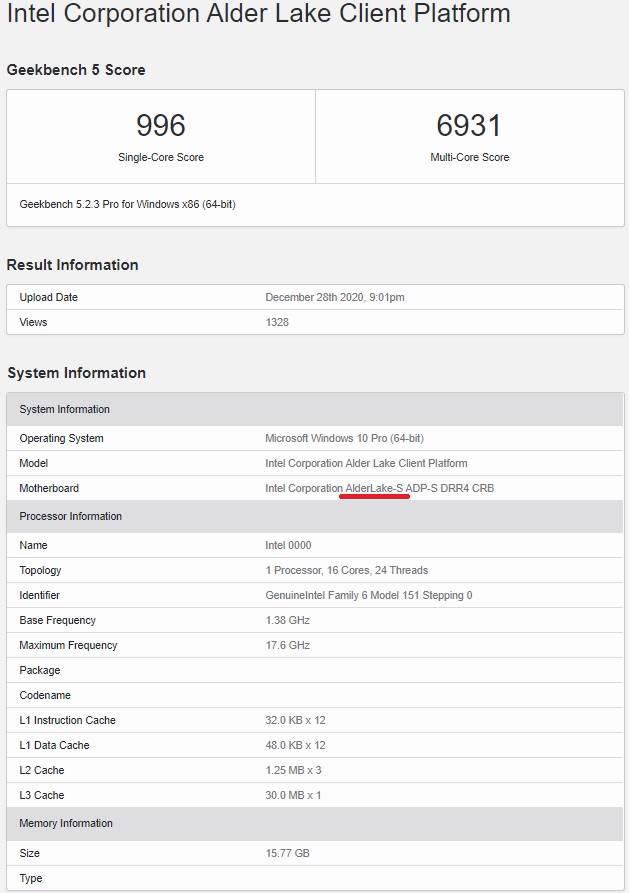Select L2 cache value 1.25 MB x 3
The image size is (629, 893).
293,771
